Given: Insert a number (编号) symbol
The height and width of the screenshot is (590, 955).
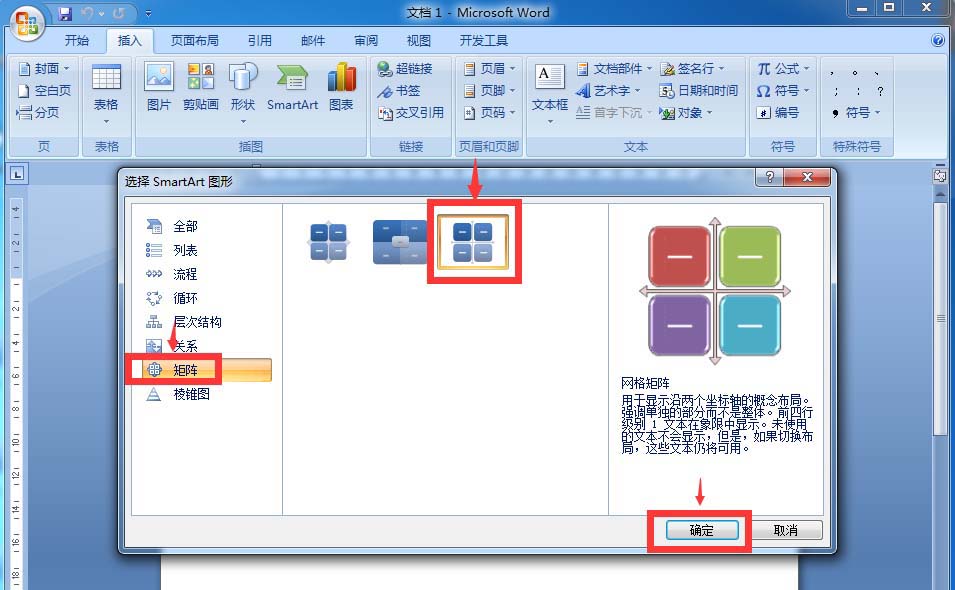Looking at the screenshot, I should click(777, 113).
